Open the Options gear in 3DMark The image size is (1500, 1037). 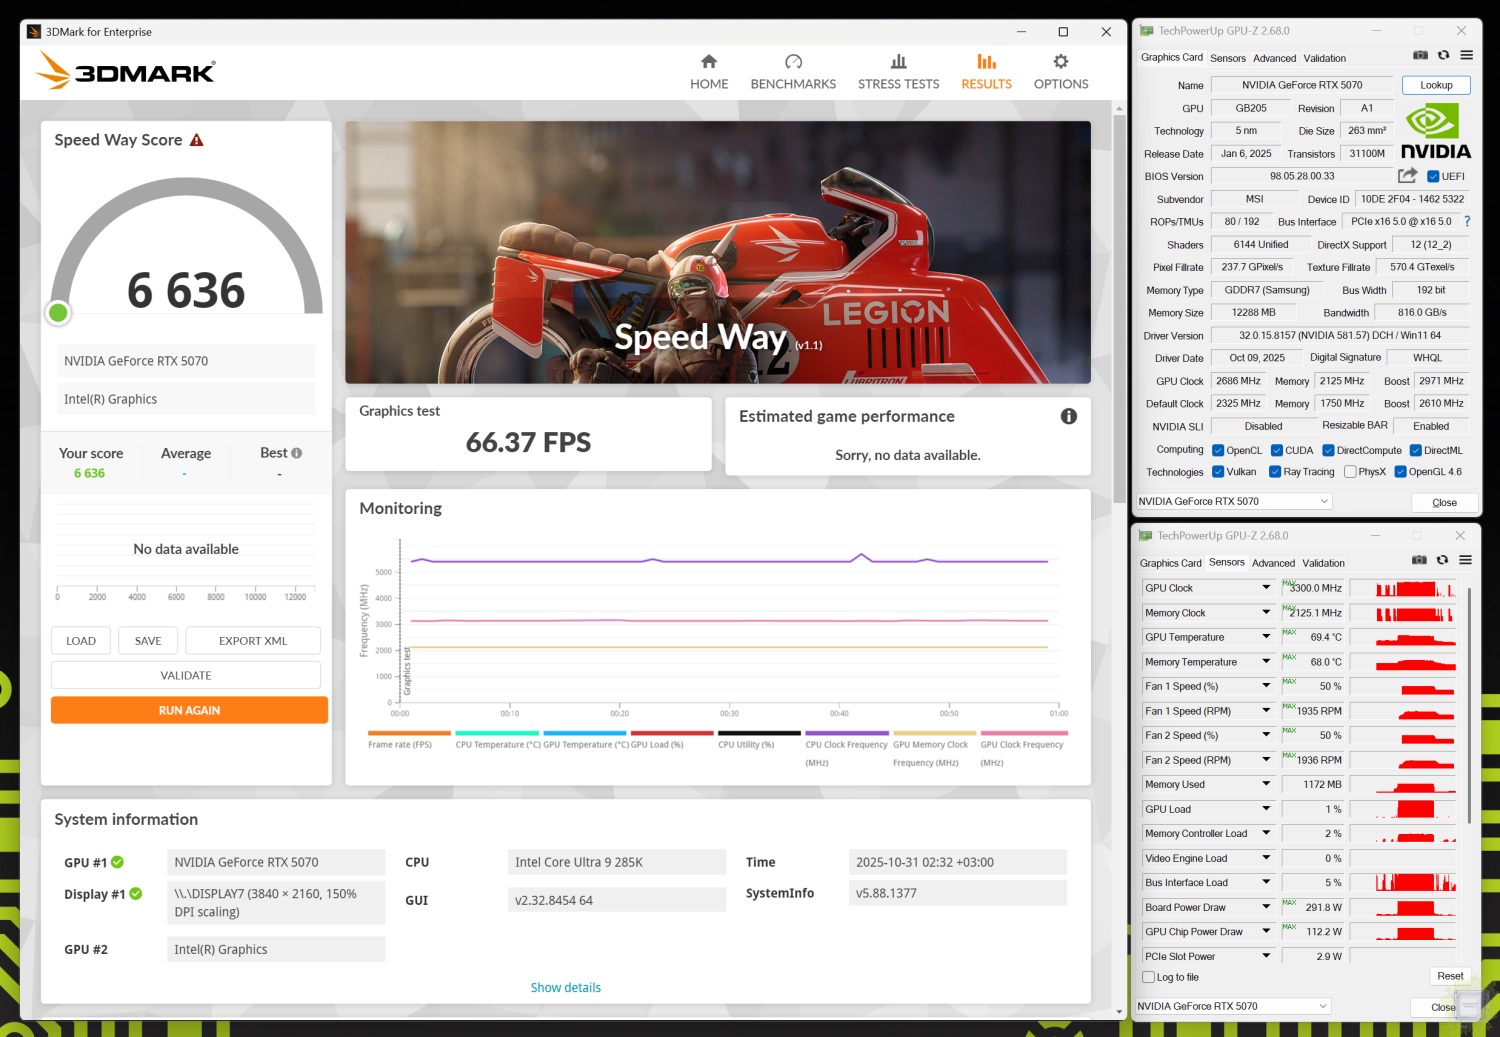click(x=1061, y=72)
